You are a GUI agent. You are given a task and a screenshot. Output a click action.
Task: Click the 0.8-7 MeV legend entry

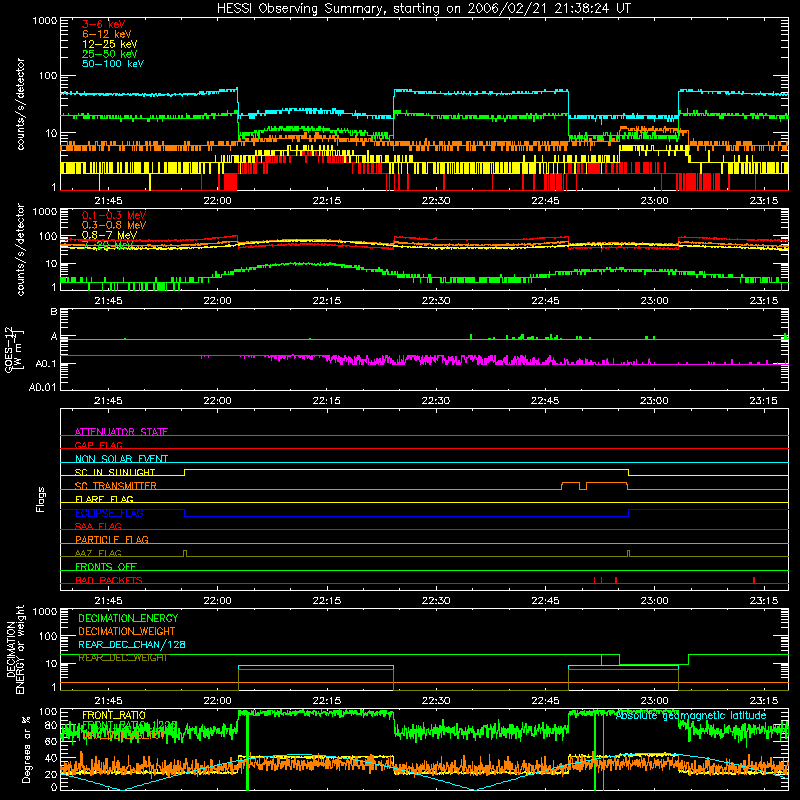tap(109, 235)
